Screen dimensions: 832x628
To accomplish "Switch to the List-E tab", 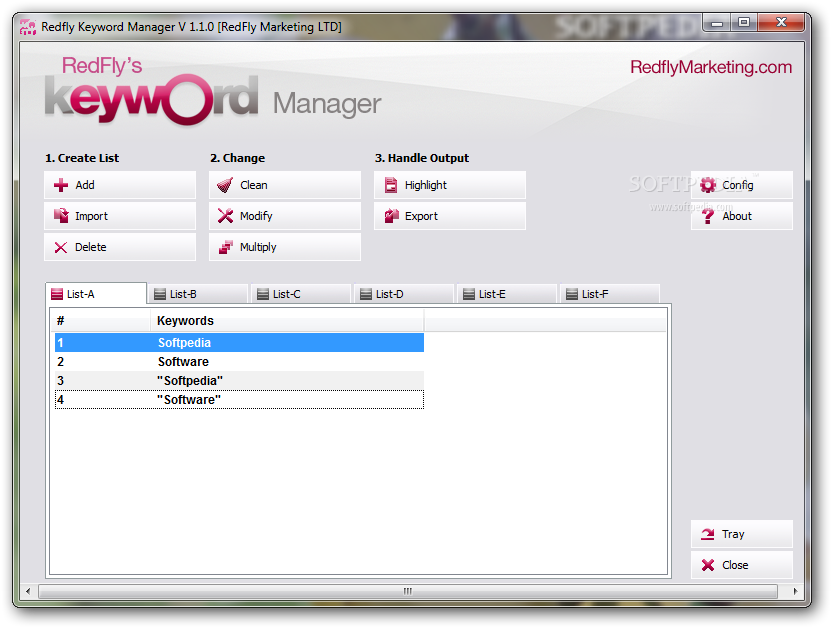I will 507,294.
